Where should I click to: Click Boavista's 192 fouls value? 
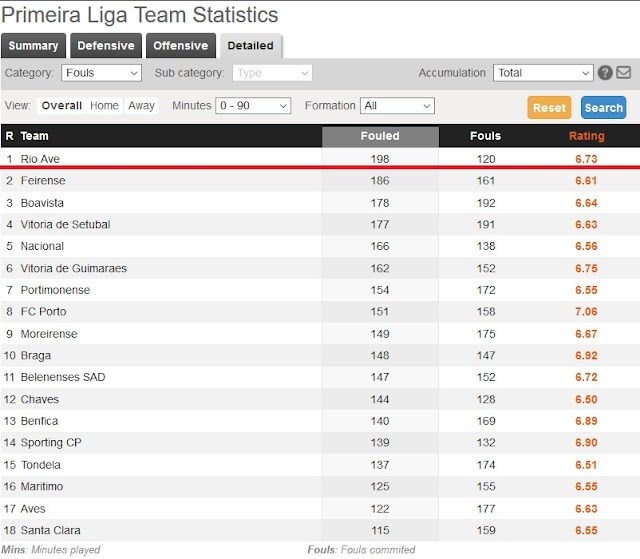tap(486, 203)
